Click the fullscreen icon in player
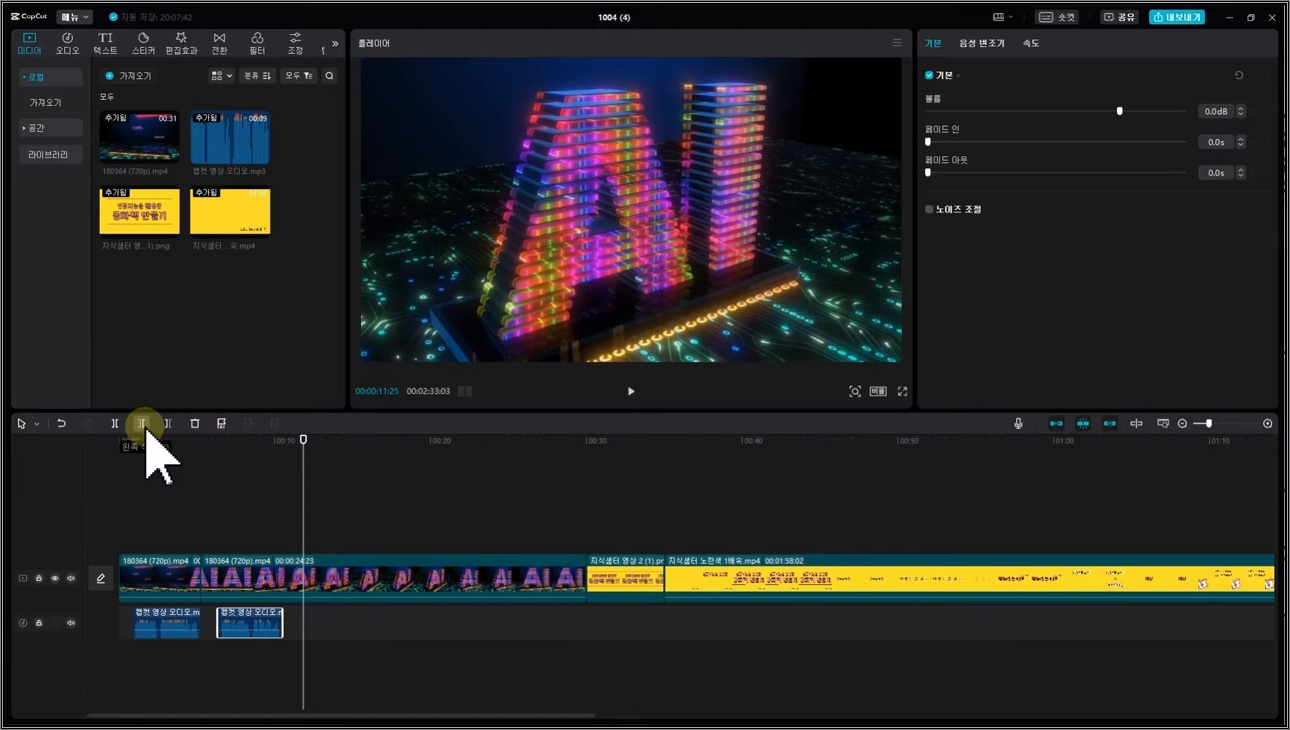1290x730 pixels. [x=902, y=392]
